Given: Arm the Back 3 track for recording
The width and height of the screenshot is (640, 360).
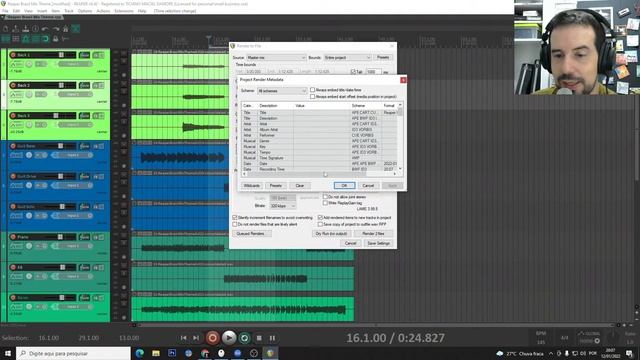Looking at the screenshot, I should pos(13,116).
